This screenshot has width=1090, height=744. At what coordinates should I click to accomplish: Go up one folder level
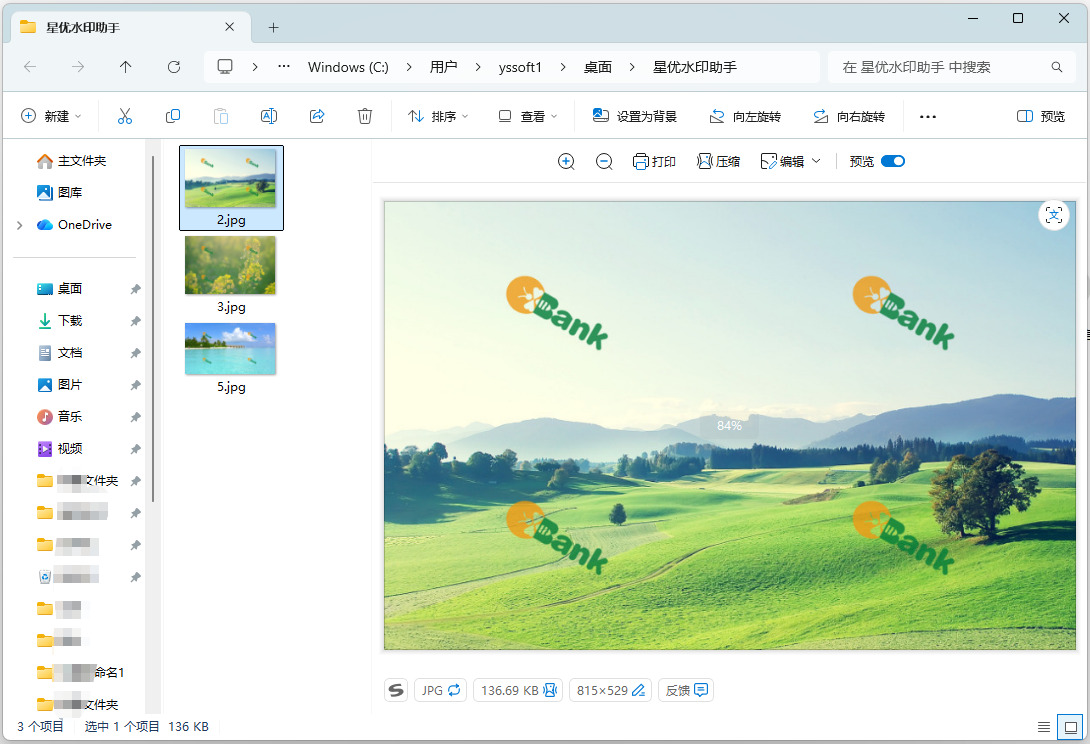125,67
